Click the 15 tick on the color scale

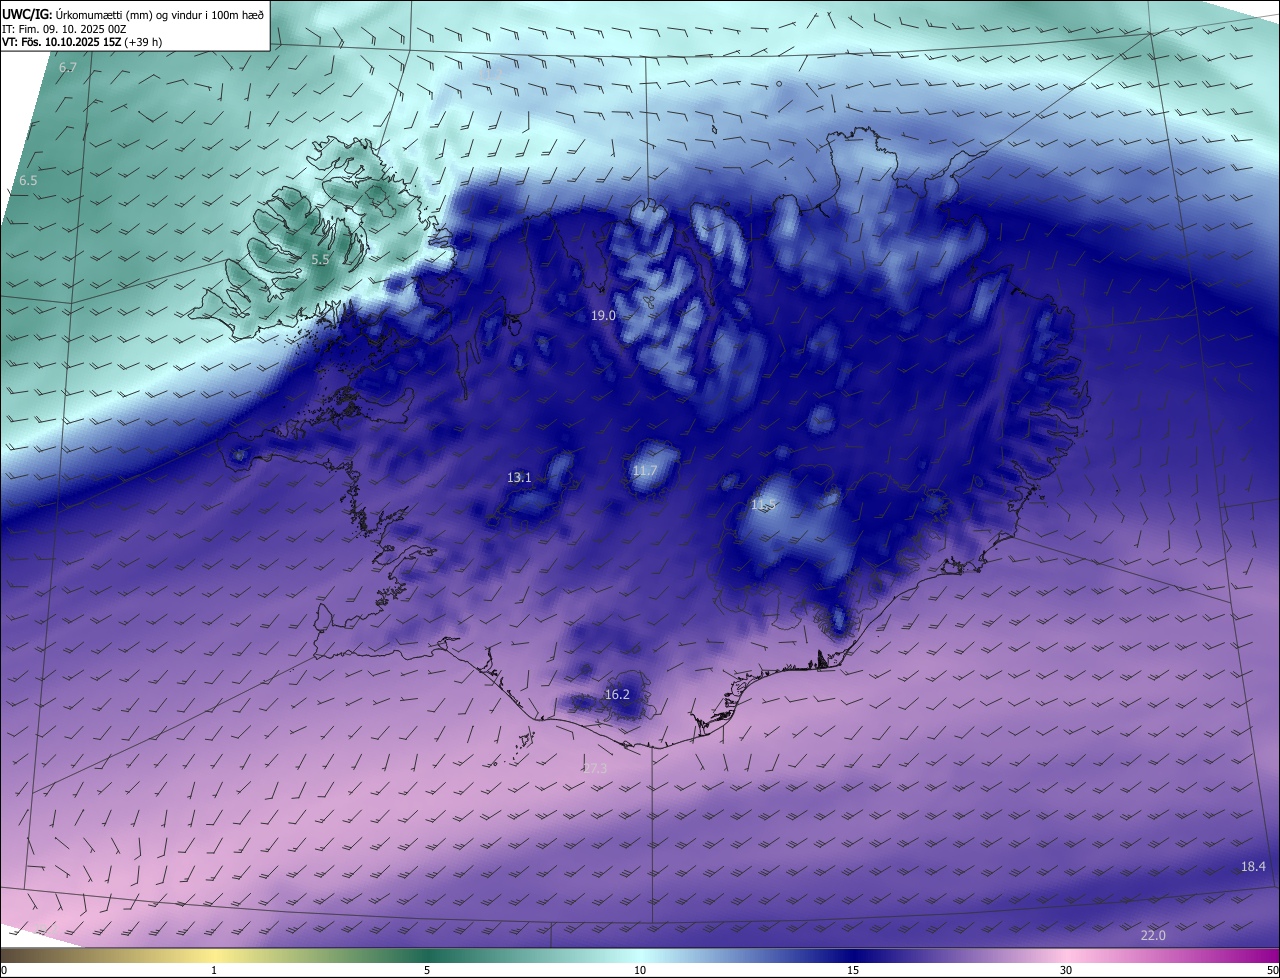(853, 970)
